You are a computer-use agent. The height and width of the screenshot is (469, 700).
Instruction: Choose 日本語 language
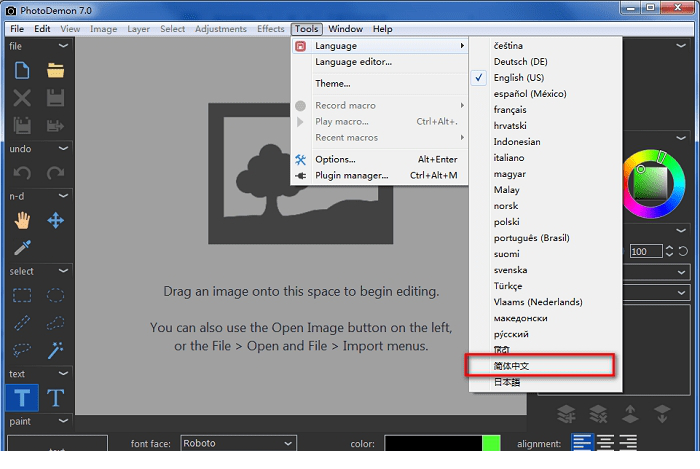coord(545,382)
